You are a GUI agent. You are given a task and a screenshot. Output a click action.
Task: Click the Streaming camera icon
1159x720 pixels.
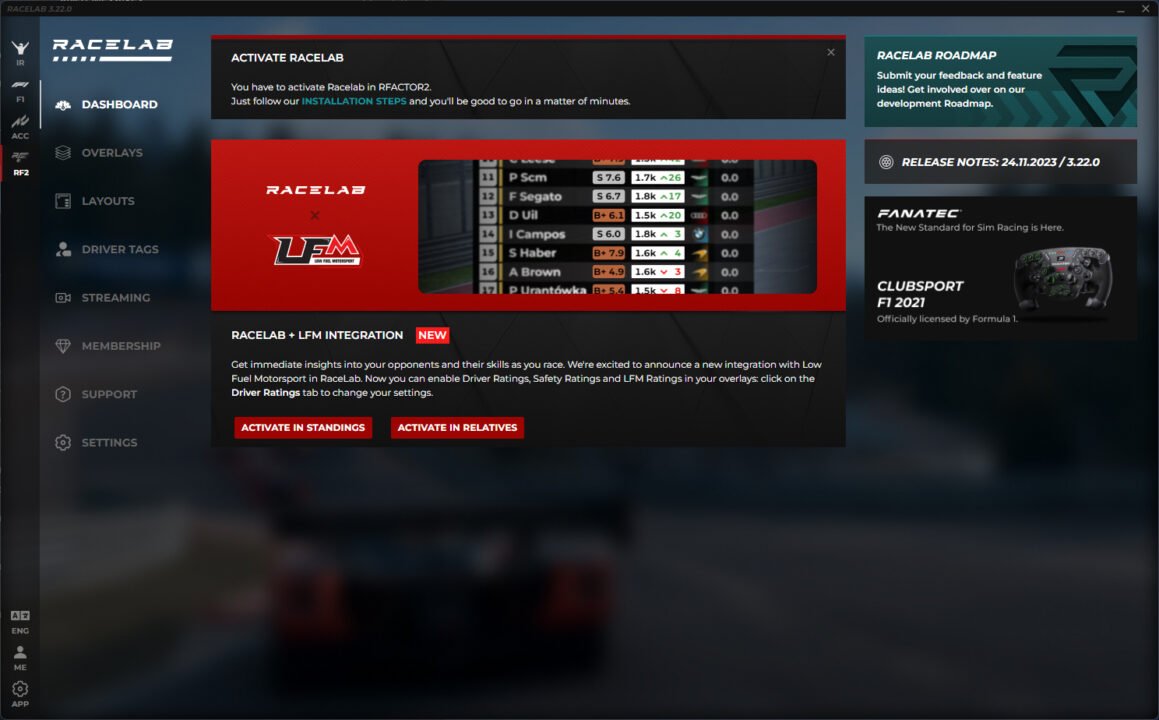point(63,298)
